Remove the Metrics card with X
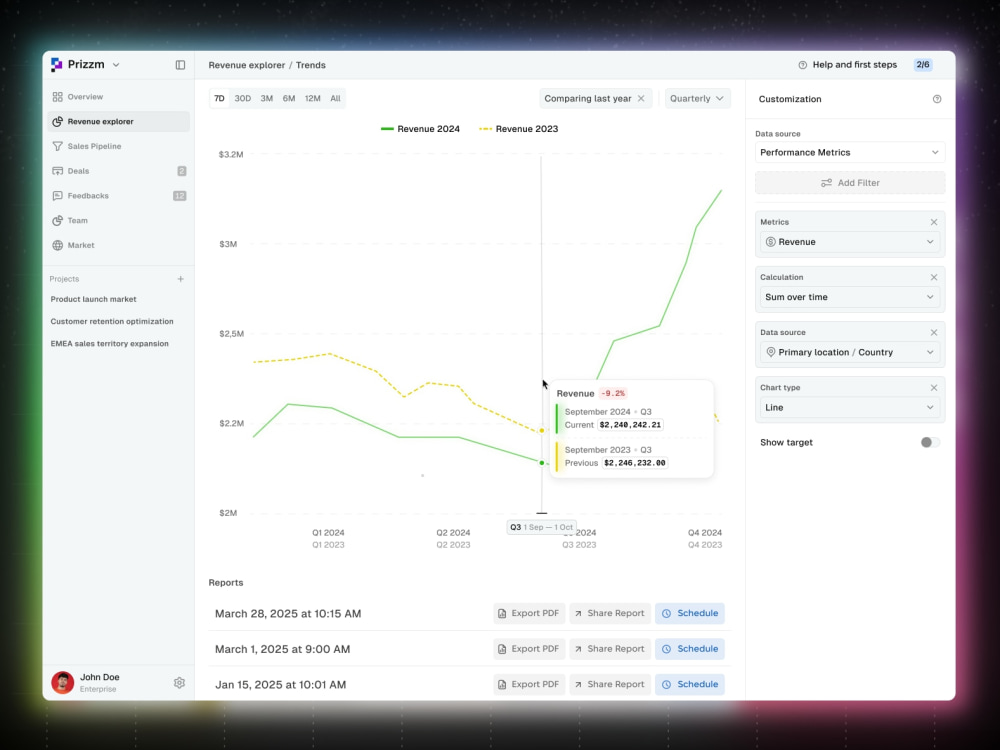 (934, 222)
